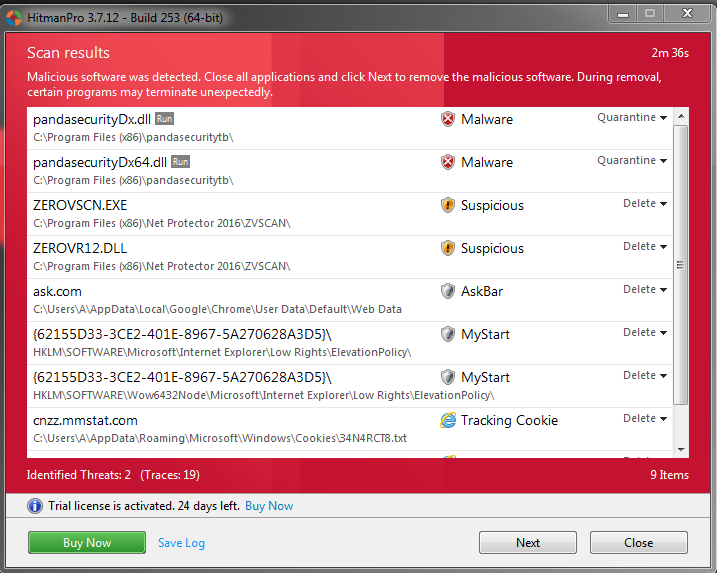Click the green Buy Now button
717x573 pixels.
click(87, 542)
